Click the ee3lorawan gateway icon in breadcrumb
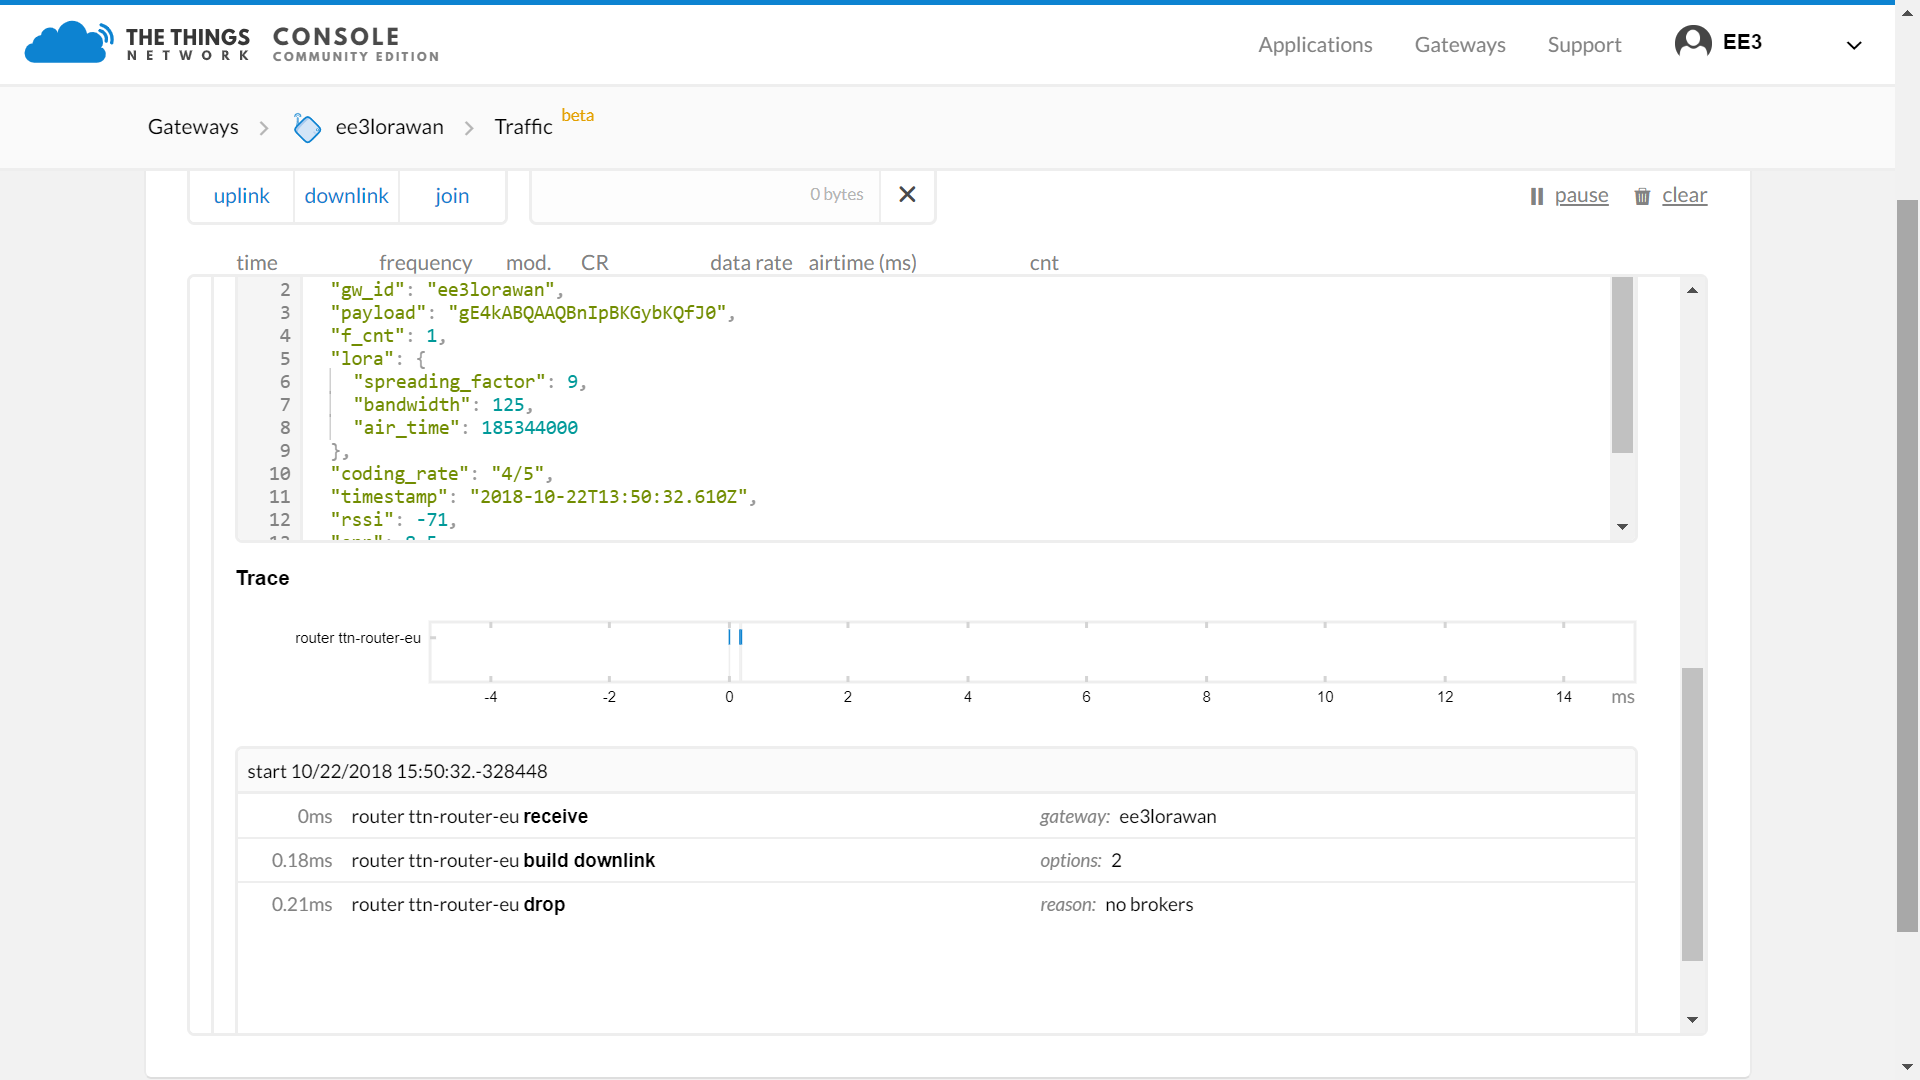 coord(307,128)
